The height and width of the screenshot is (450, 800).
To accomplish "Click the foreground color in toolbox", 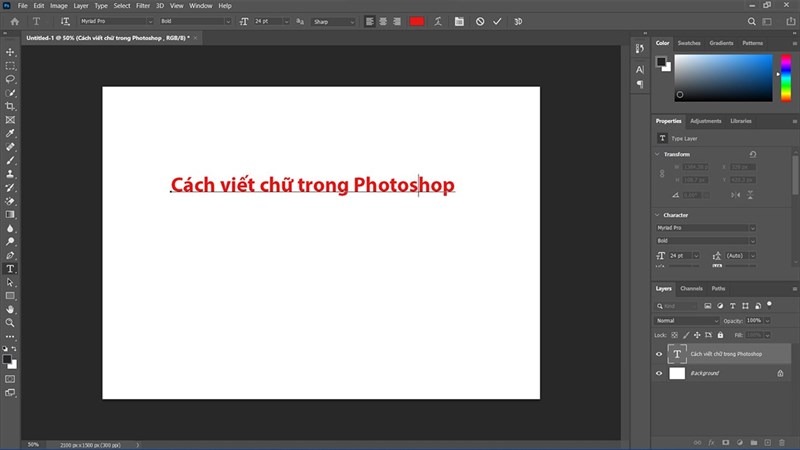I will pyautogui.click(x=7, y=360).
